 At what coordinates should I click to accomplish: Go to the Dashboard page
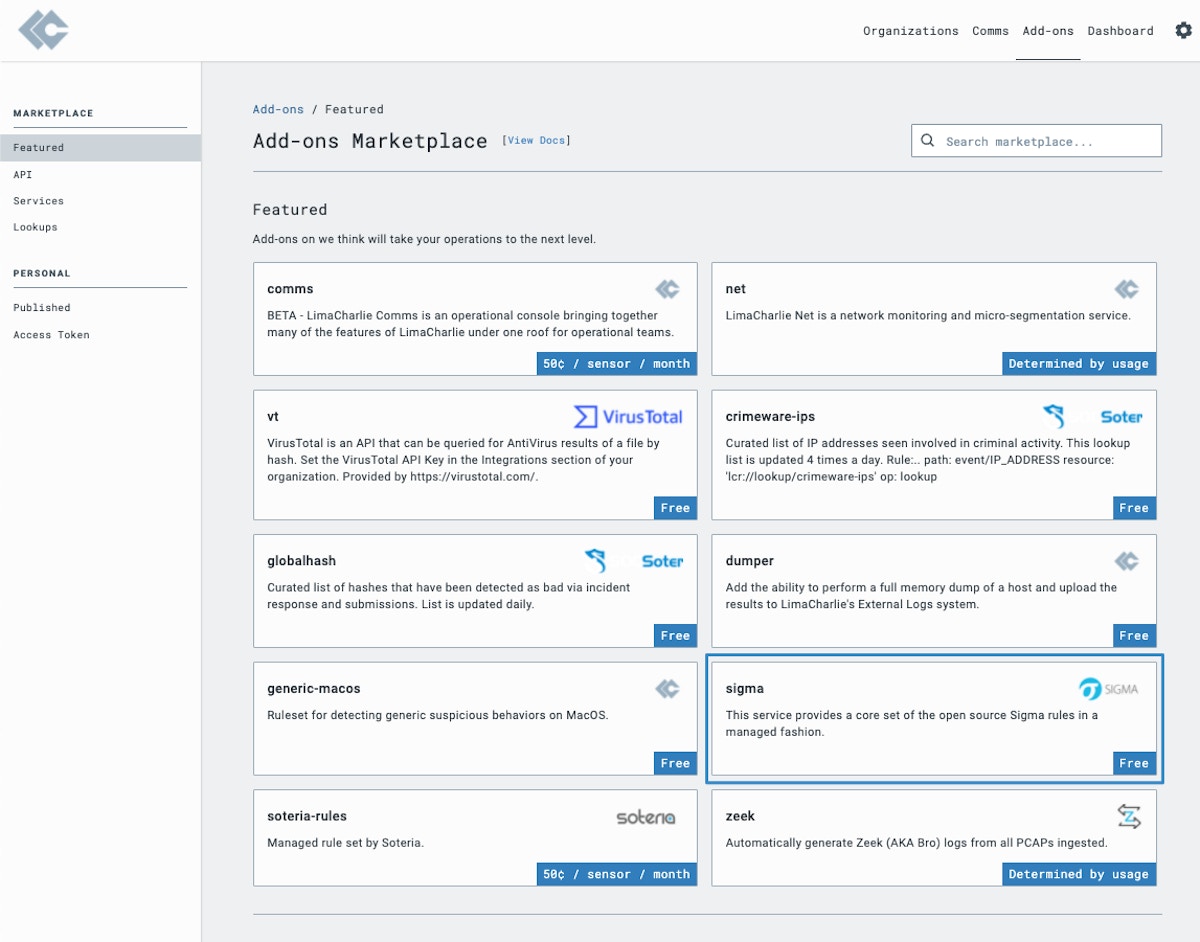[x=1120, y=31]
